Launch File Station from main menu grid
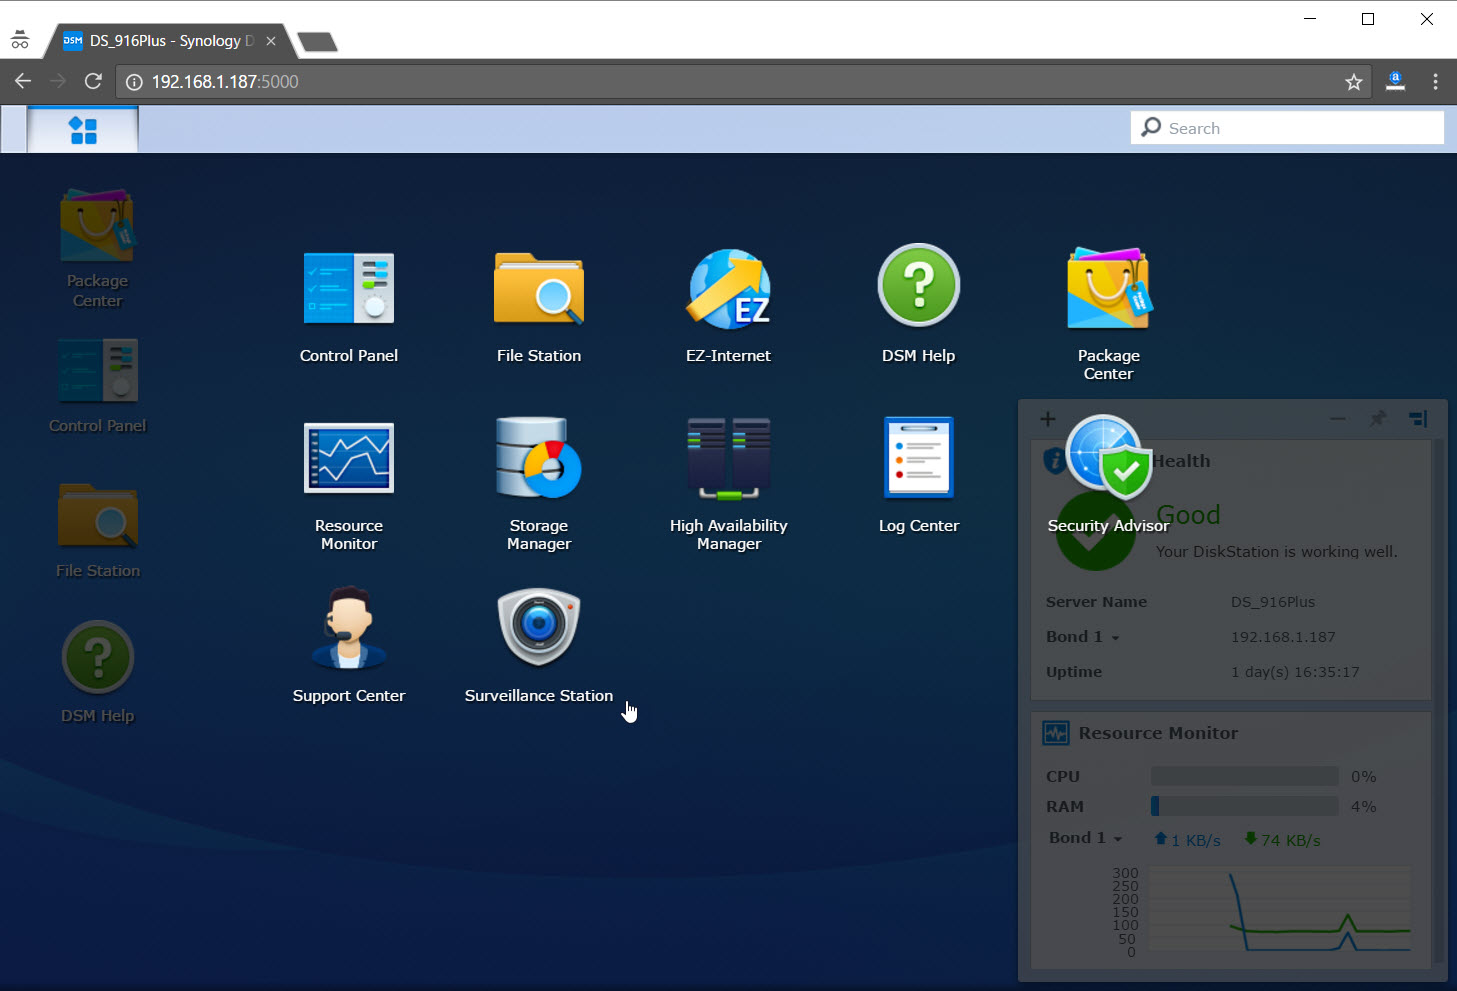Screen dimensions: 1457x991 [539, 306]
